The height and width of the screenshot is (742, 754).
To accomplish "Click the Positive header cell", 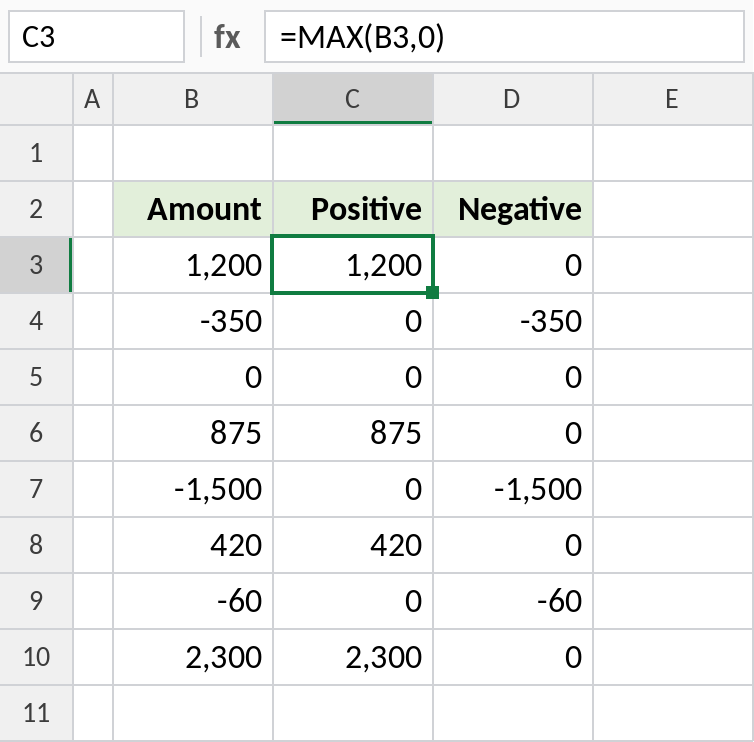I will (352, 209).
